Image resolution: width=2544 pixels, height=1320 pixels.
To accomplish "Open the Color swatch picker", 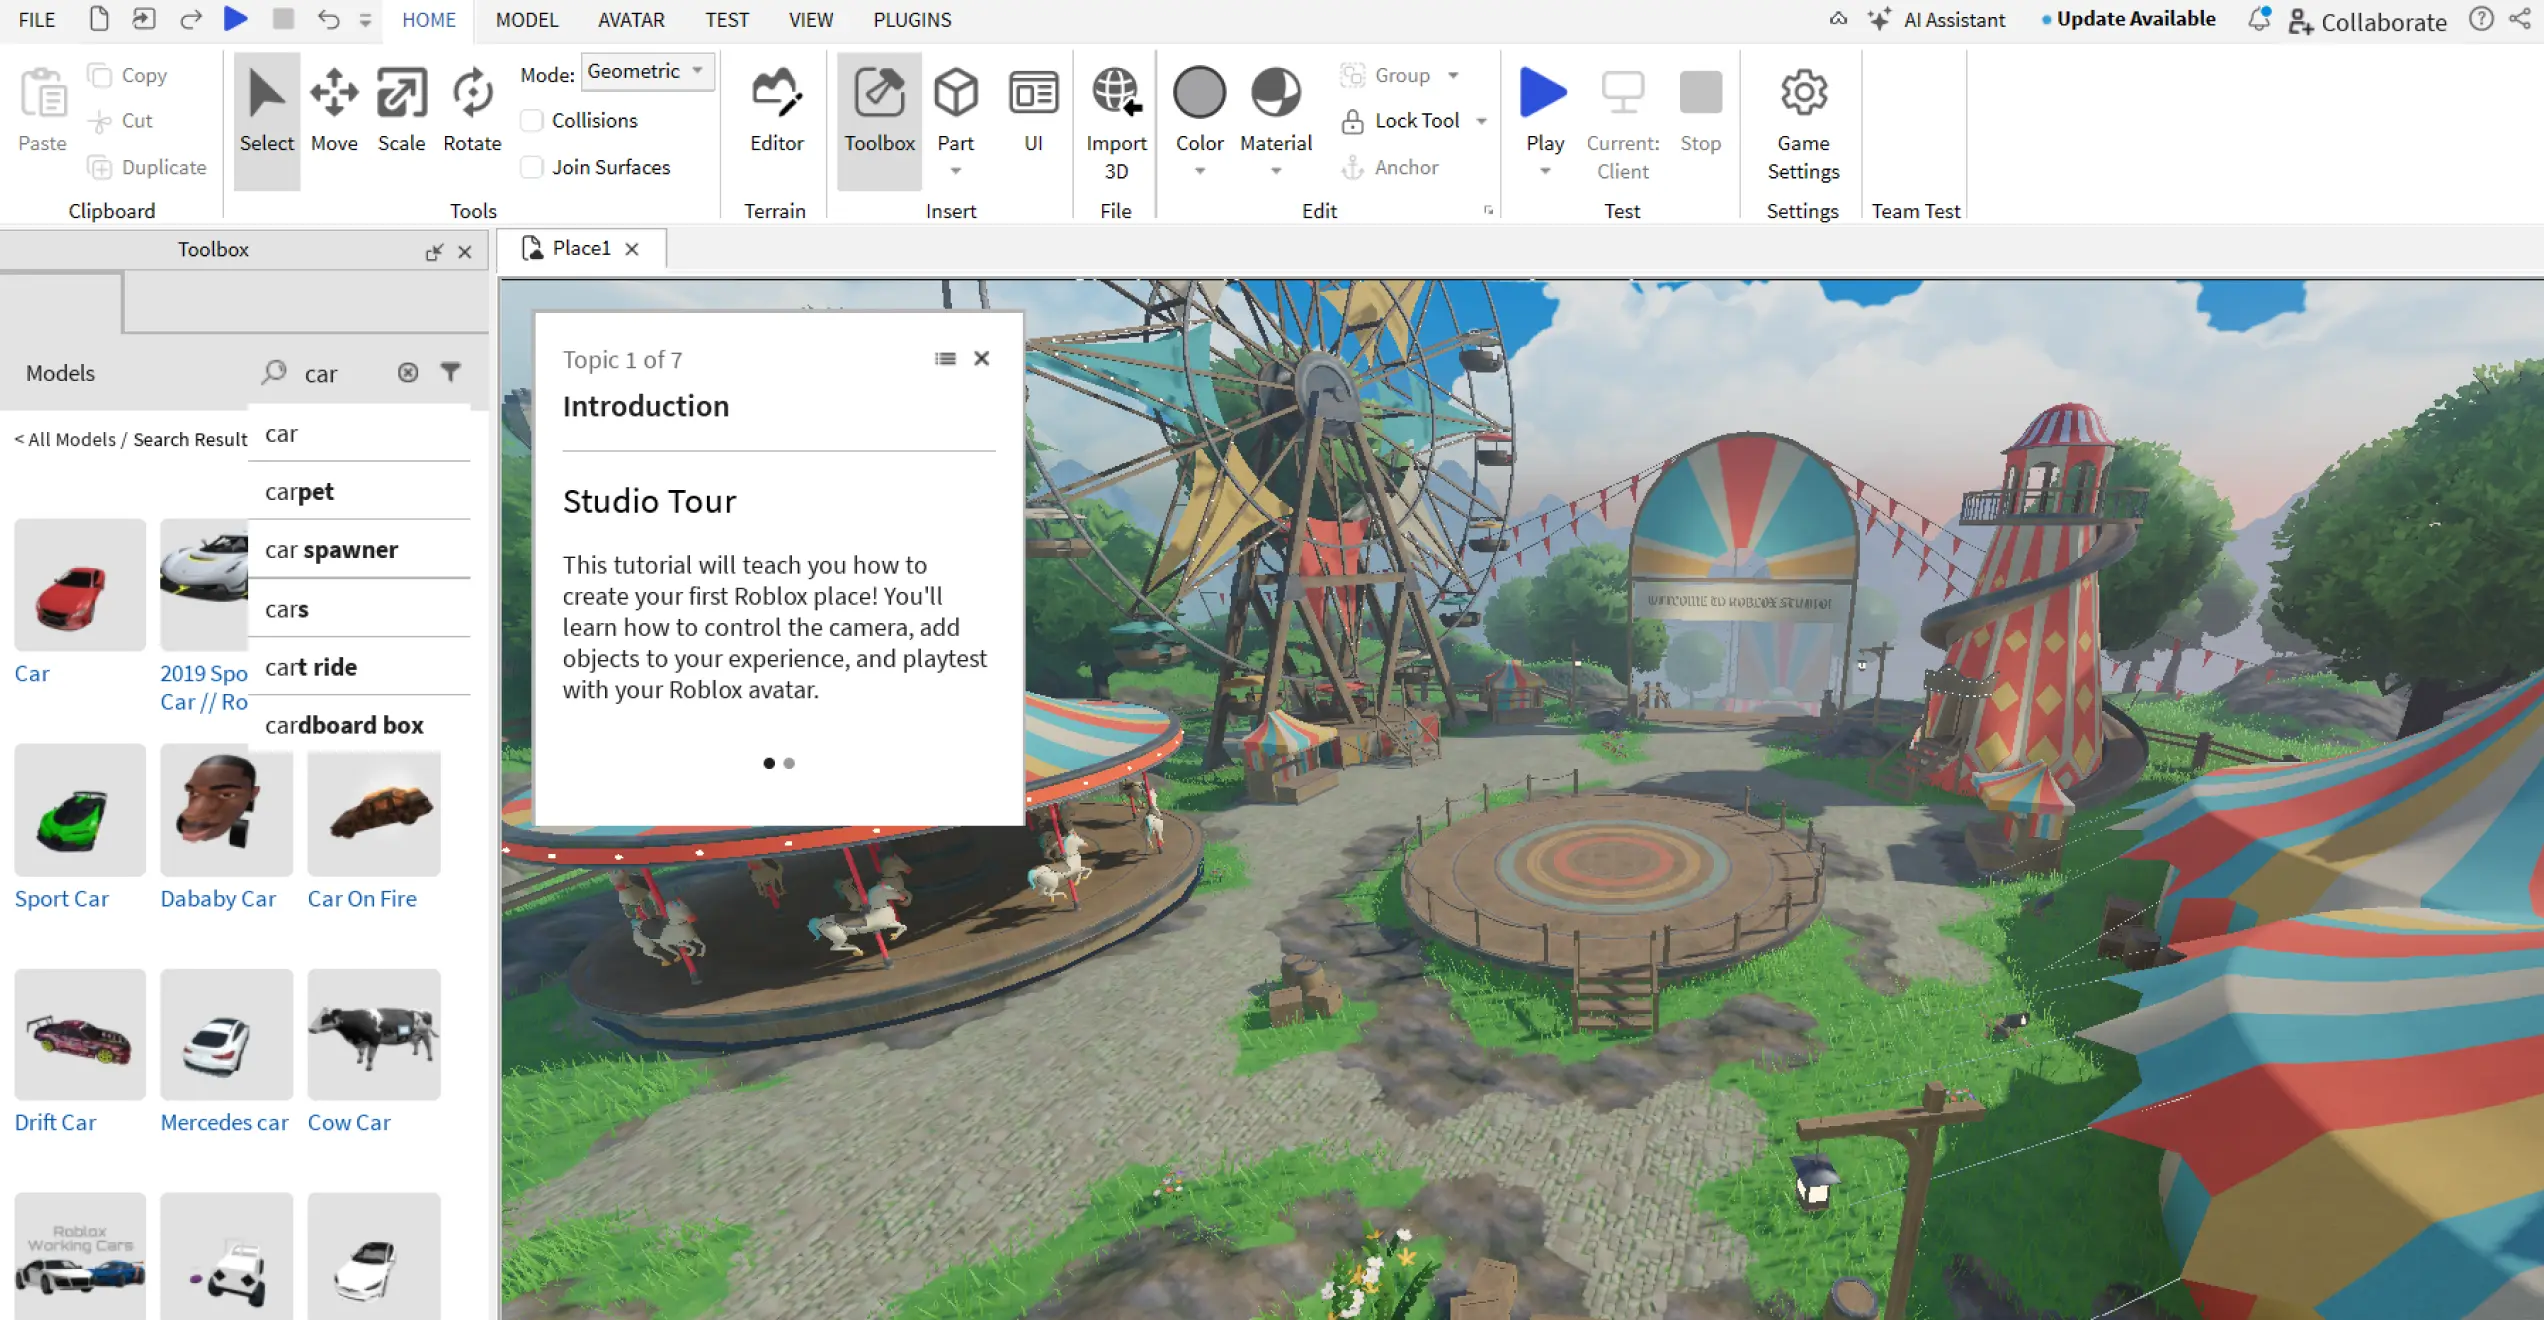I will point(1199,93).
